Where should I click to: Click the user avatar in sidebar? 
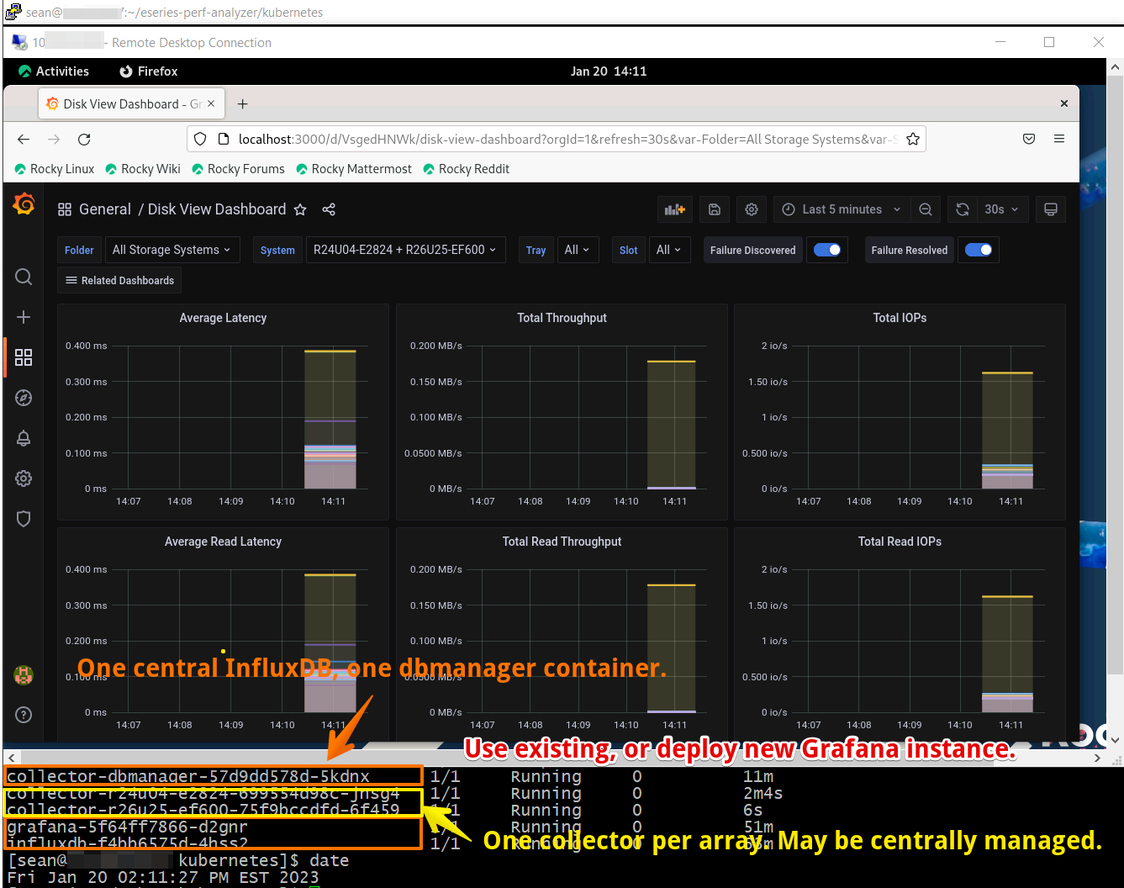pyautogui.click(x=24, y=674)
